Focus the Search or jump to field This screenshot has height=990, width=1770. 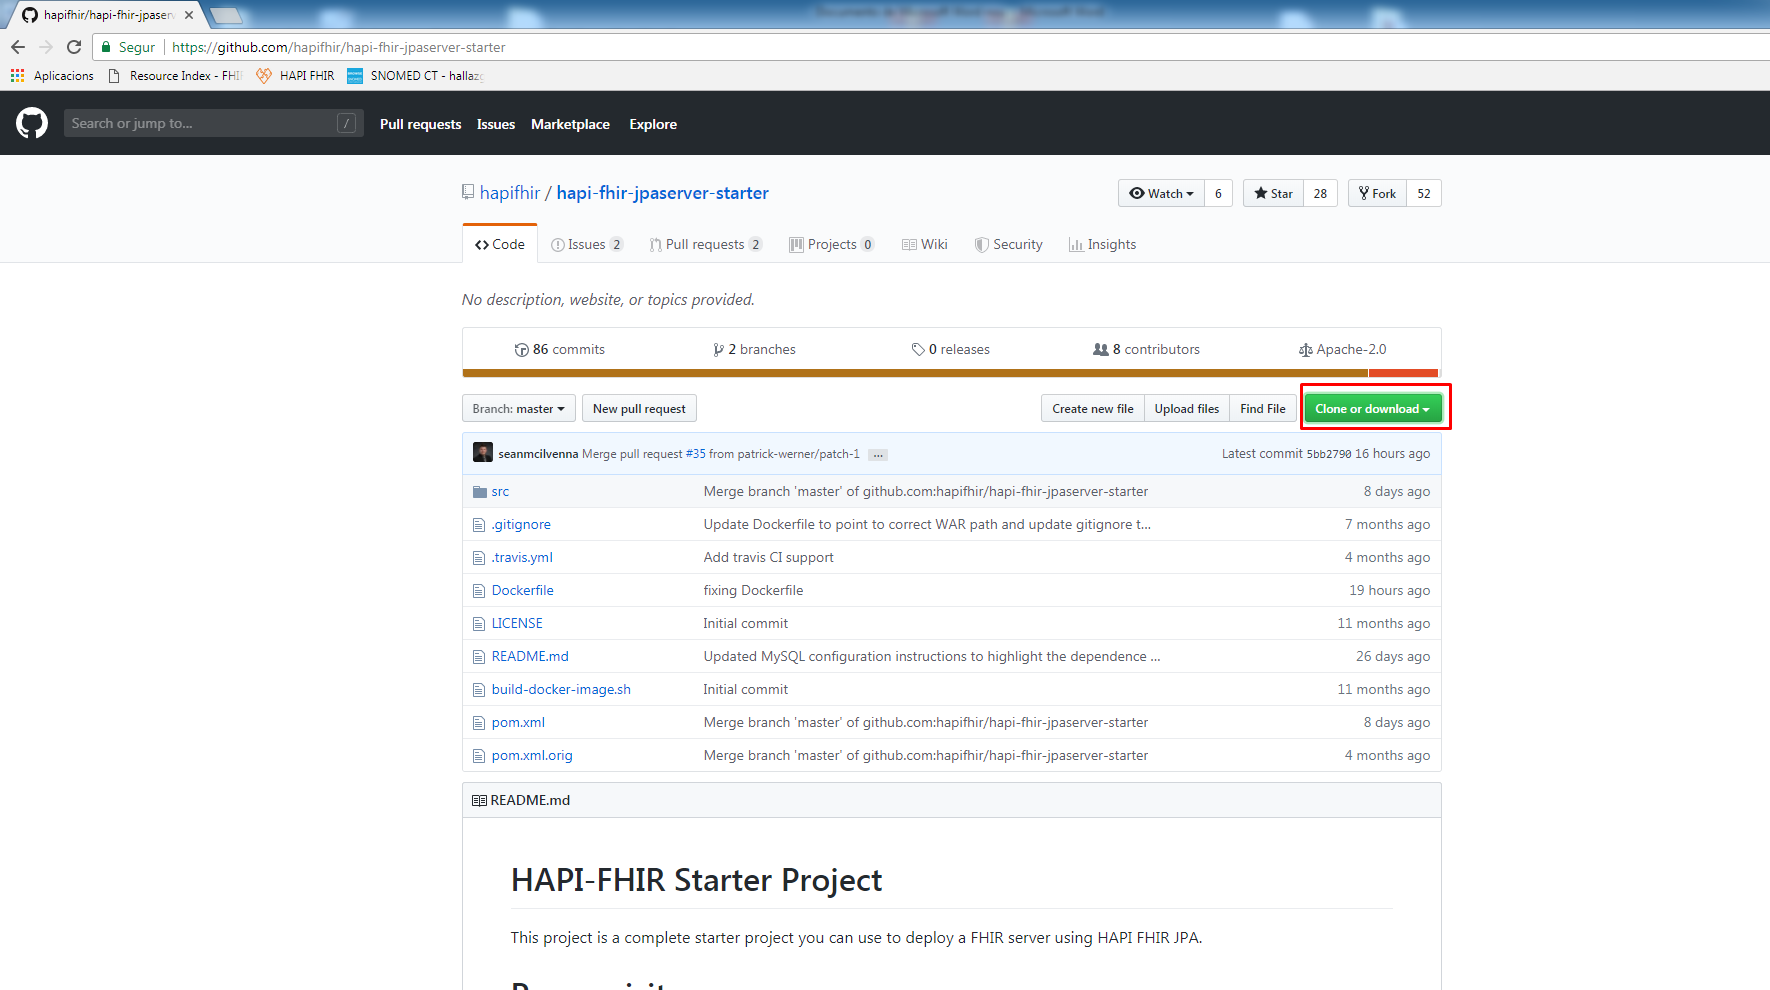click(200, 123)
